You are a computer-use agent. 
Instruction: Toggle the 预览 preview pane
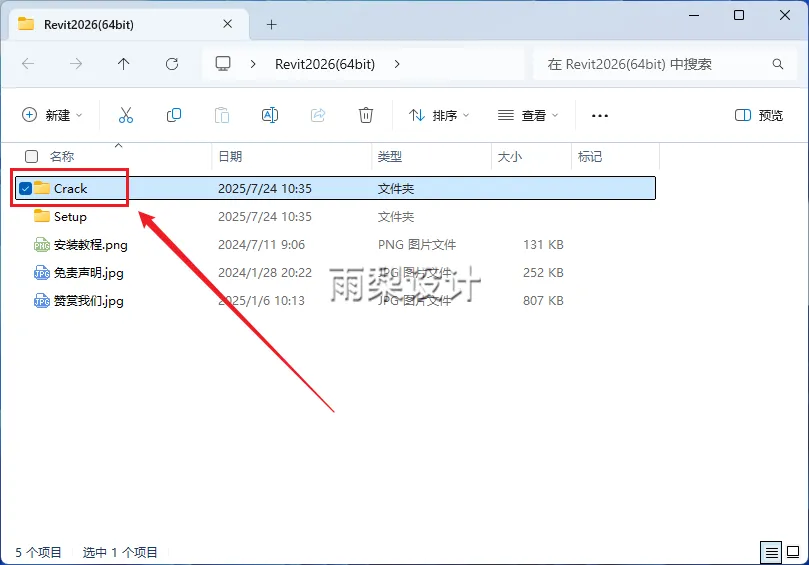click(758, 115)
